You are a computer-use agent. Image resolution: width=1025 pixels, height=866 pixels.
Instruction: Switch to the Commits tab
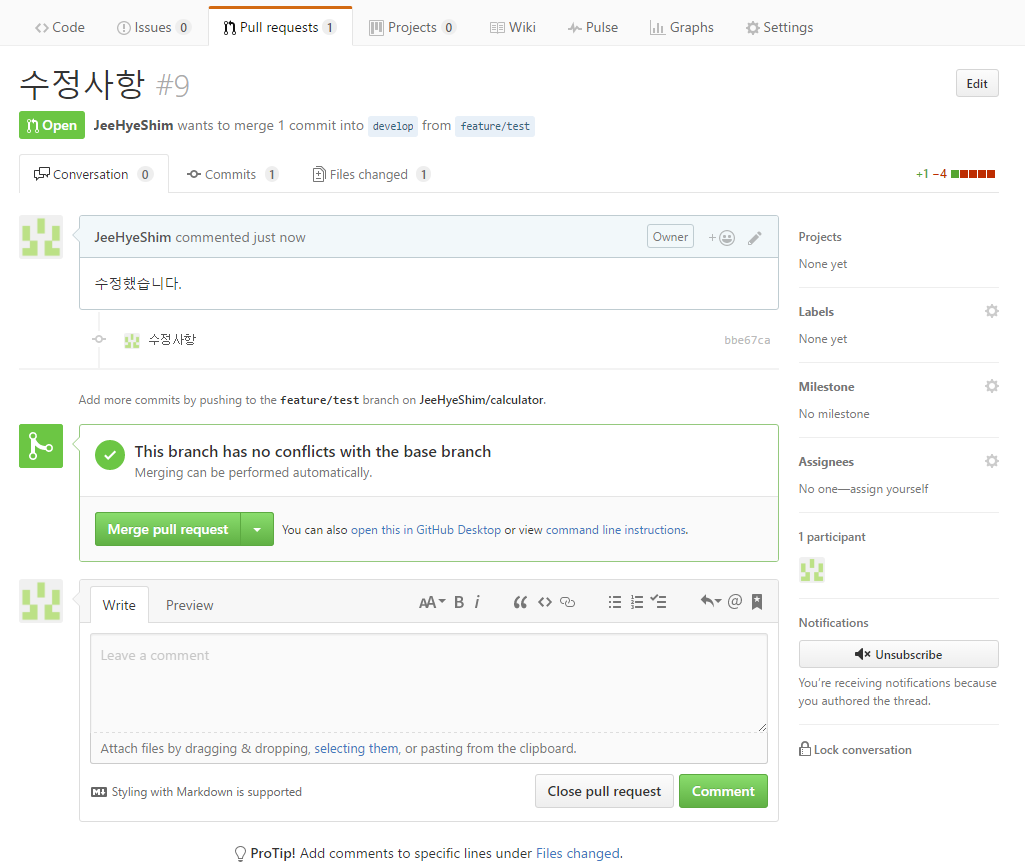233,175
